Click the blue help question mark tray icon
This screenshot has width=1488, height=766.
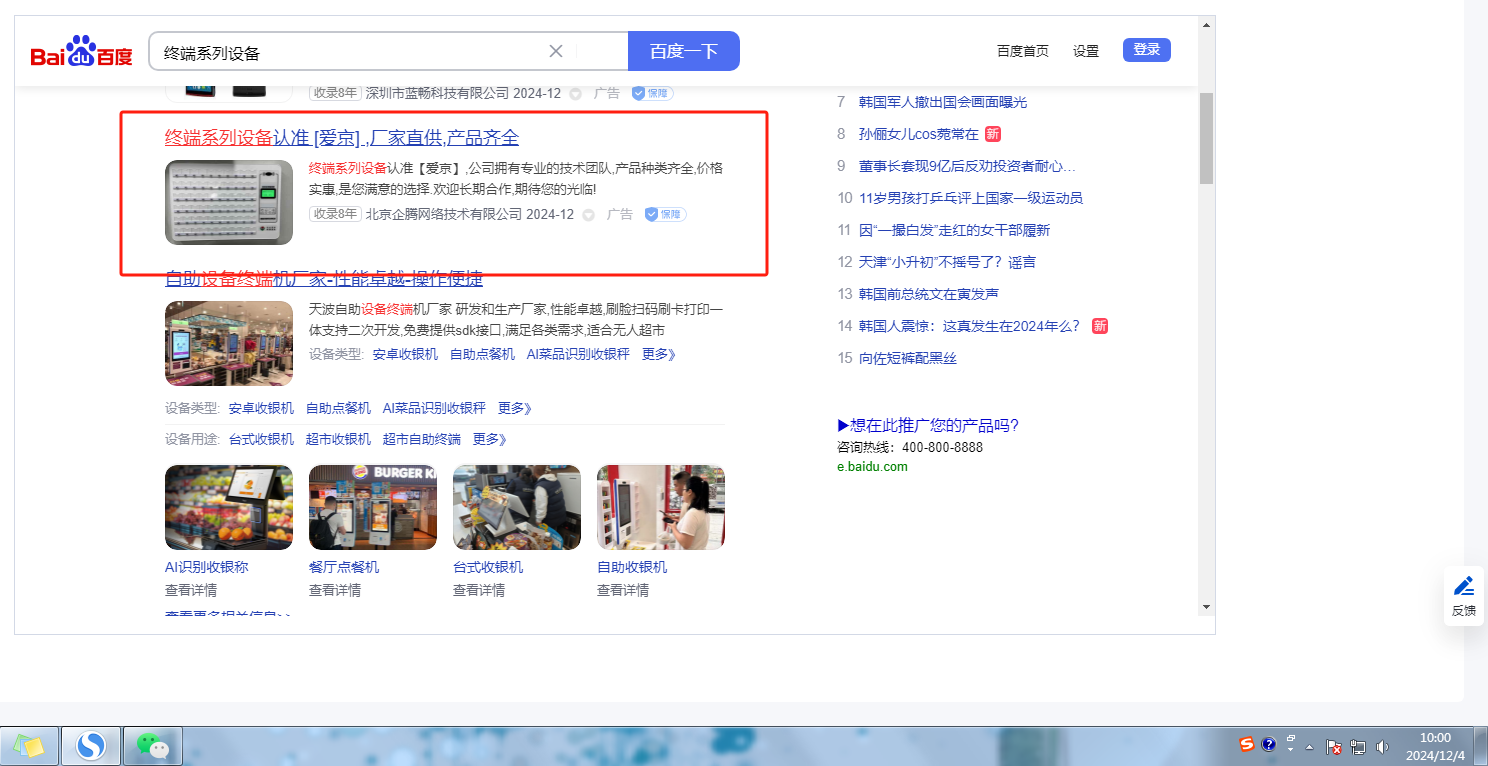(x=1269, y=744)
